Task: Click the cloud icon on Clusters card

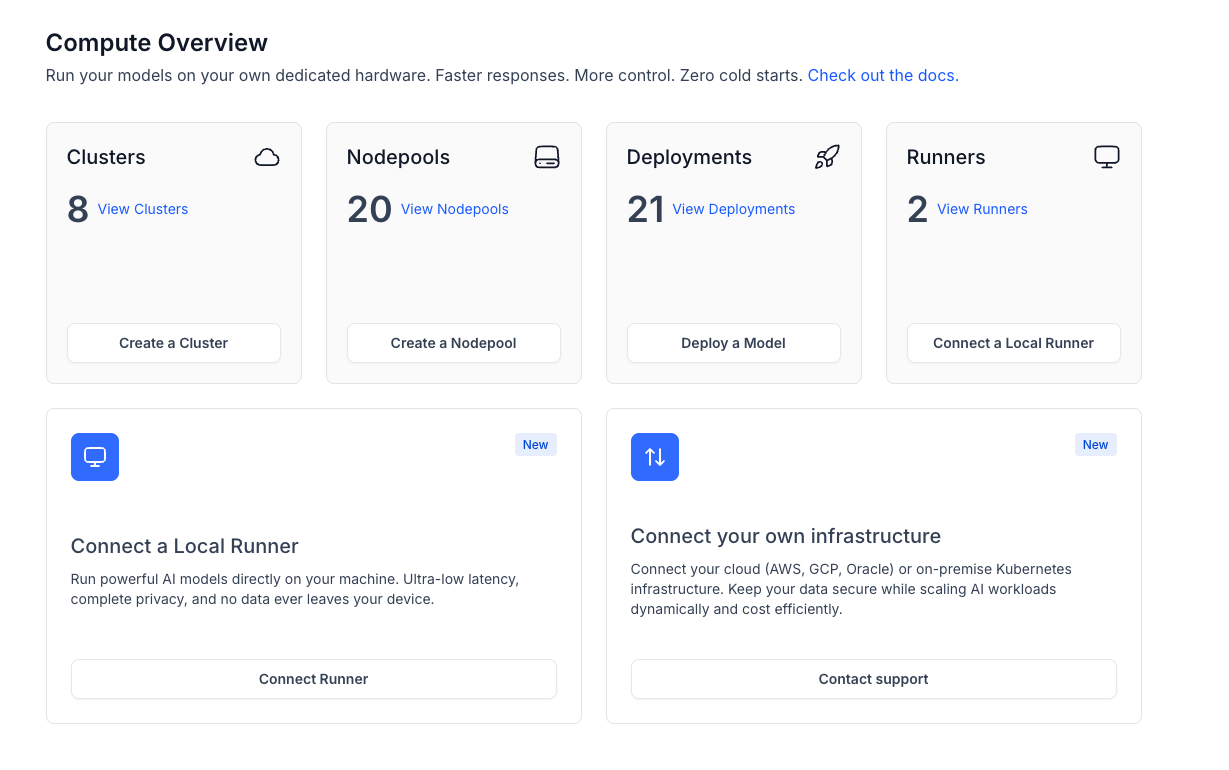Action: [x=267, y=157]
